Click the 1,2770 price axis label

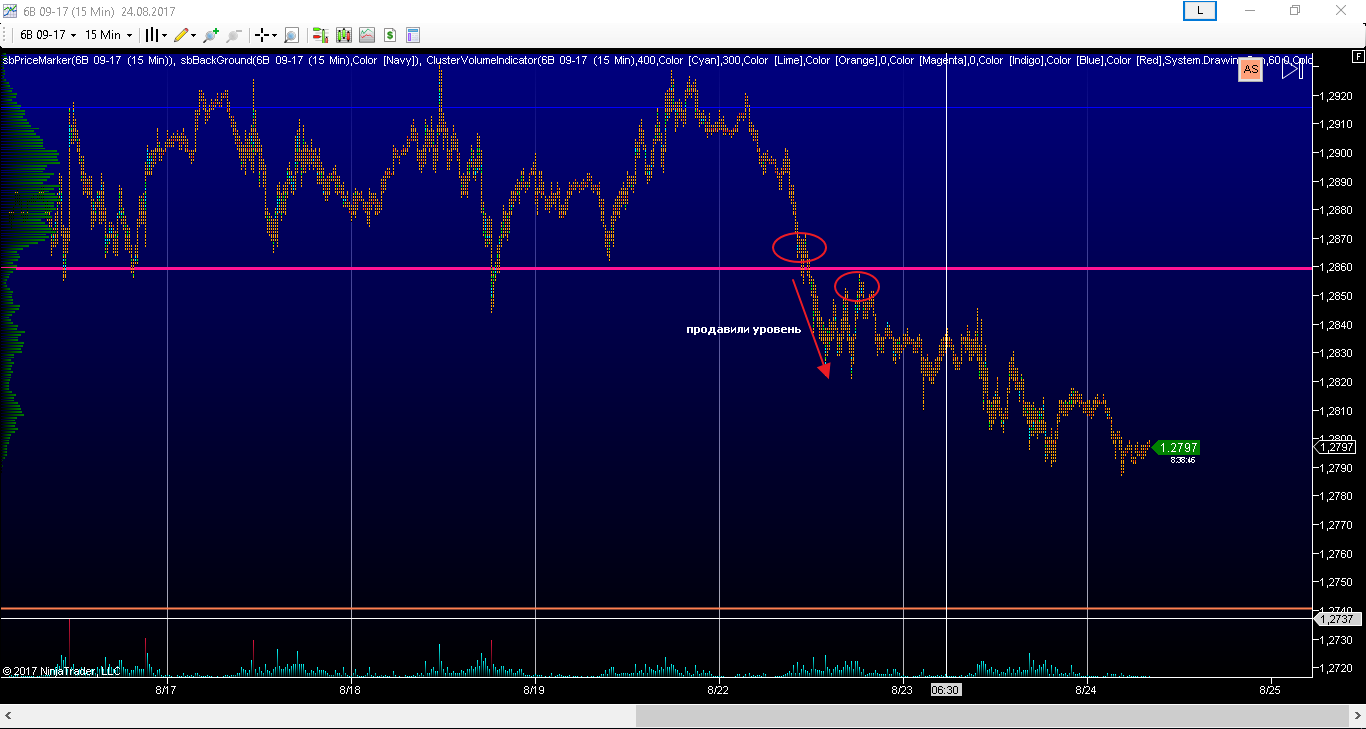click(1337, 525)
